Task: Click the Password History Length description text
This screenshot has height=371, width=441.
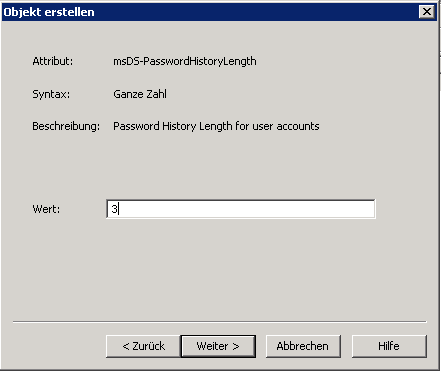Action: point(216,126)
